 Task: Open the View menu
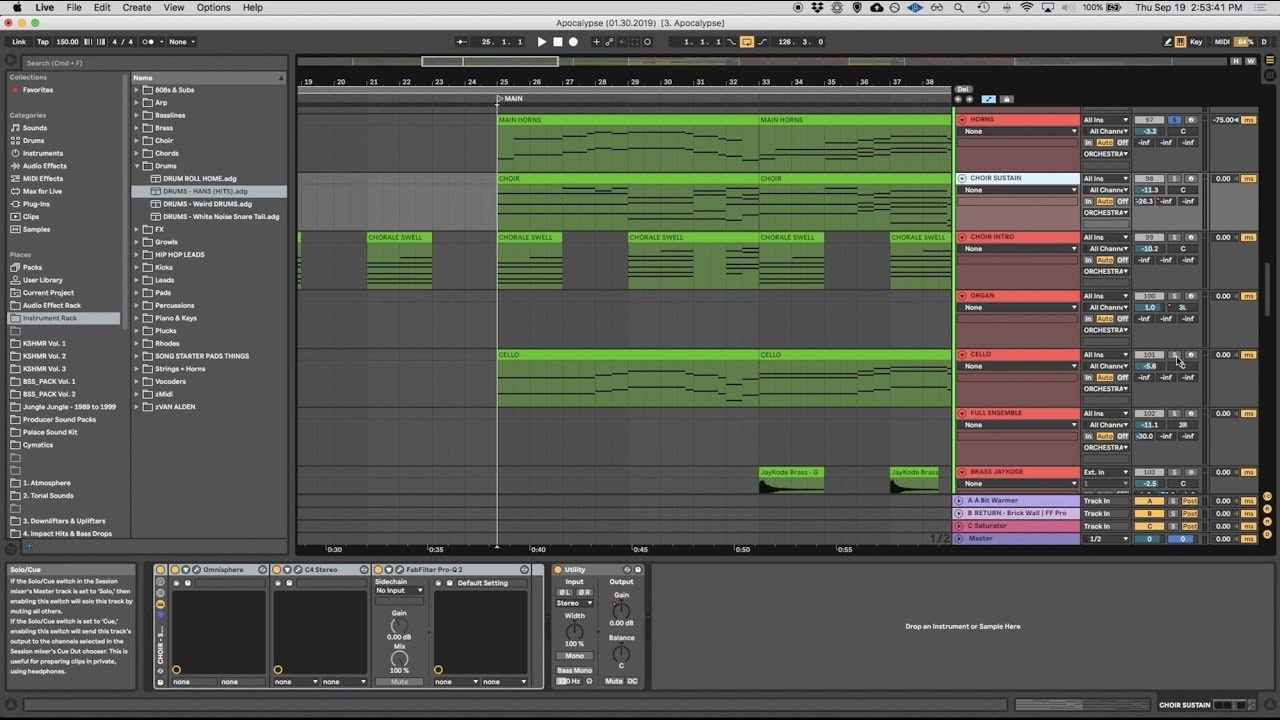[173, 7]
